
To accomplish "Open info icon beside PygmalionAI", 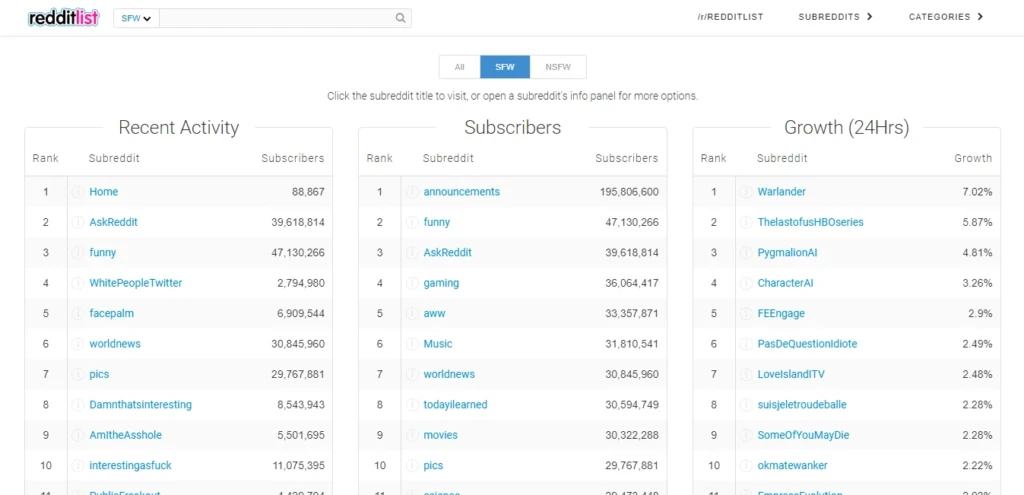I will (746, 253).
